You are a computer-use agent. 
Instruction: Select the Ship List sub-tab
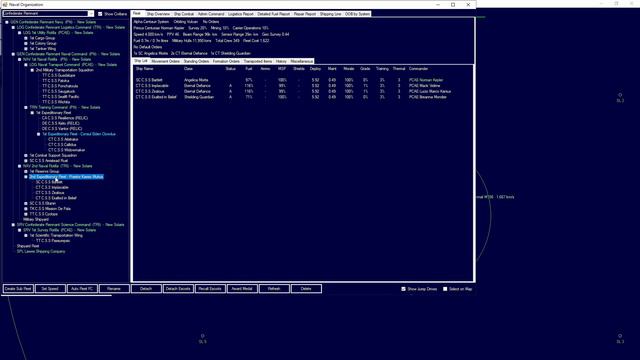[141, 61]
